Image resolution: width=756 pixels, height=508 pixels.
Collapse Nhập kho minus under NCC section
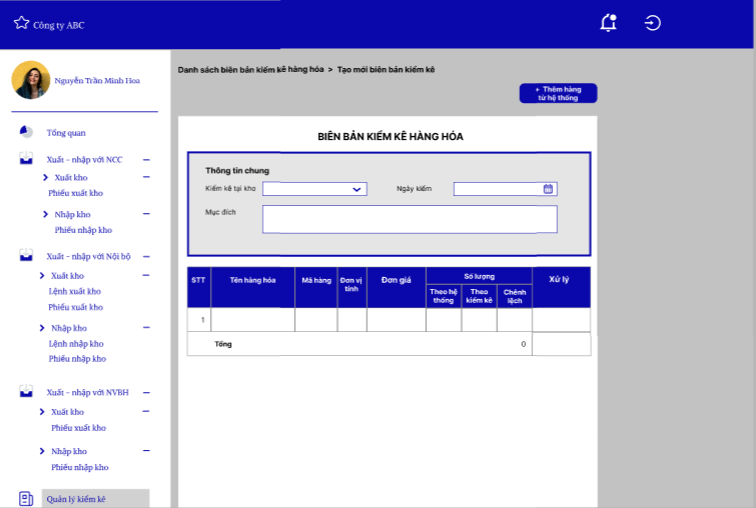click(x=147, y=214)
